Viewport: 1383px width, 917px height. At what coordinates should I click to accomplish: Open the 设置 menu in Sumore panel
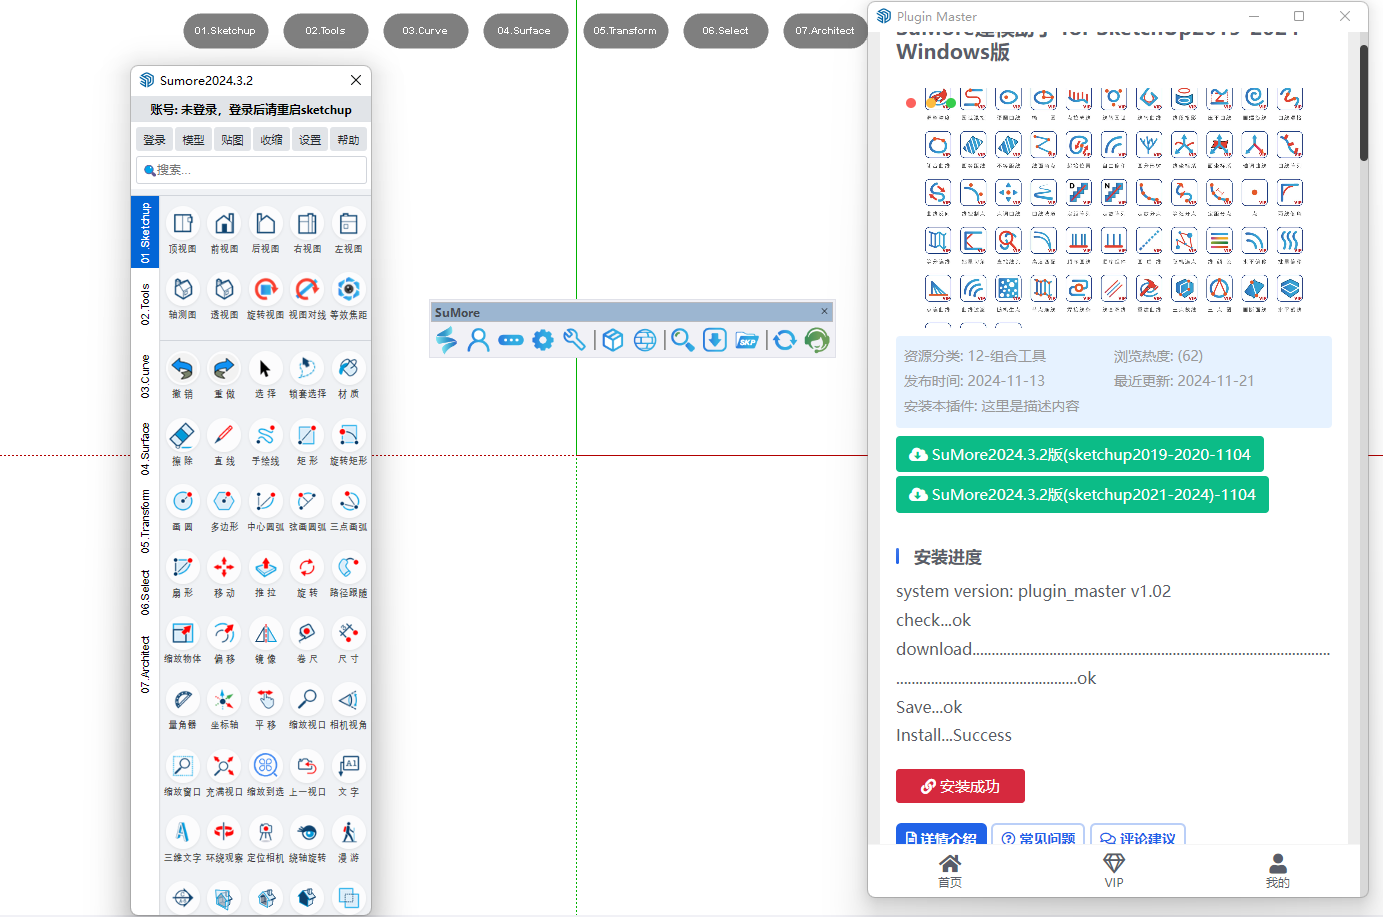pos(310,140)
